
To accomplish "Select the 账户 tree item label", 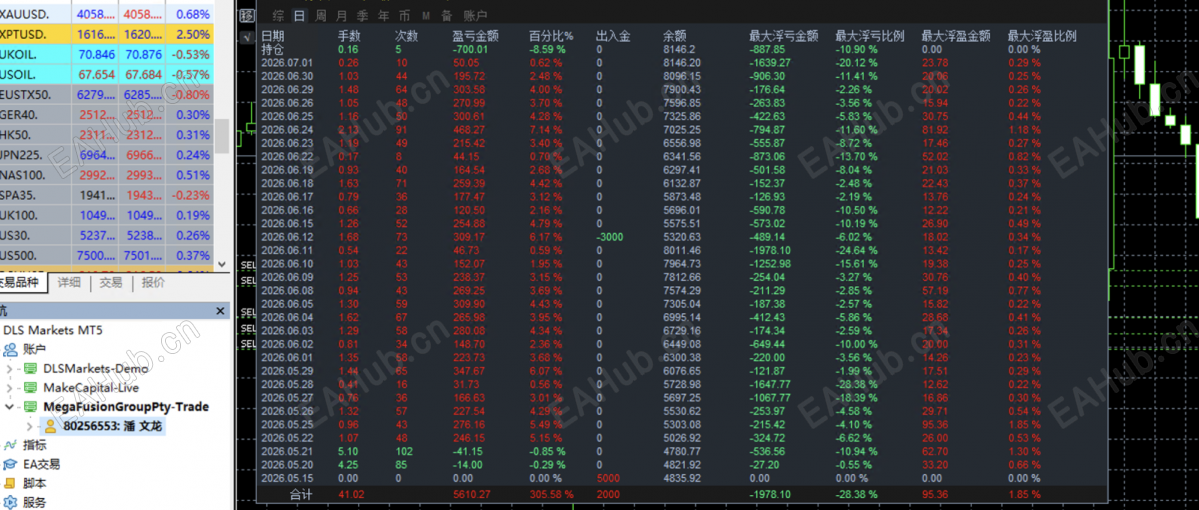I will pyautogui.click(x=35, y=349).
